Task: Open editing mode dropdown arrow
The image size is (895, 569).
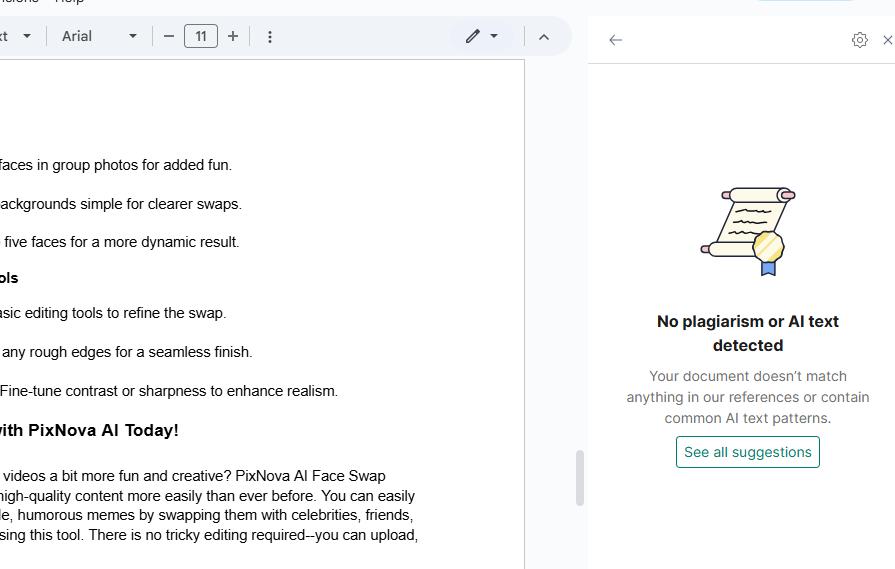Action: [494, 36]
